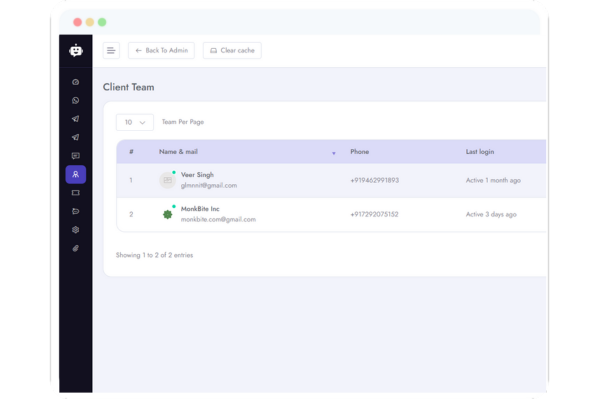
Task: Select the glmnnit@gmail.com email
Action: 209,185
